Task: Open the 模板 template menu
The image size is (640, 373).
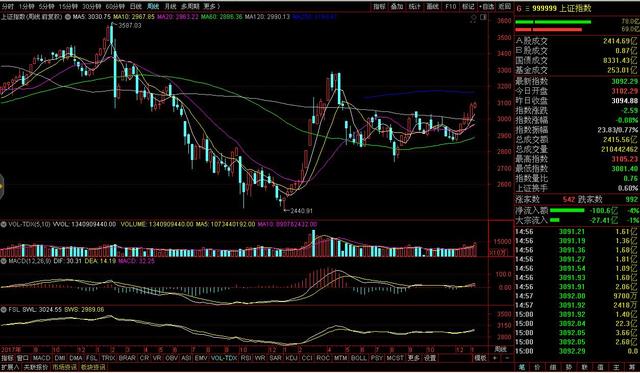Action: coord(480,358)
